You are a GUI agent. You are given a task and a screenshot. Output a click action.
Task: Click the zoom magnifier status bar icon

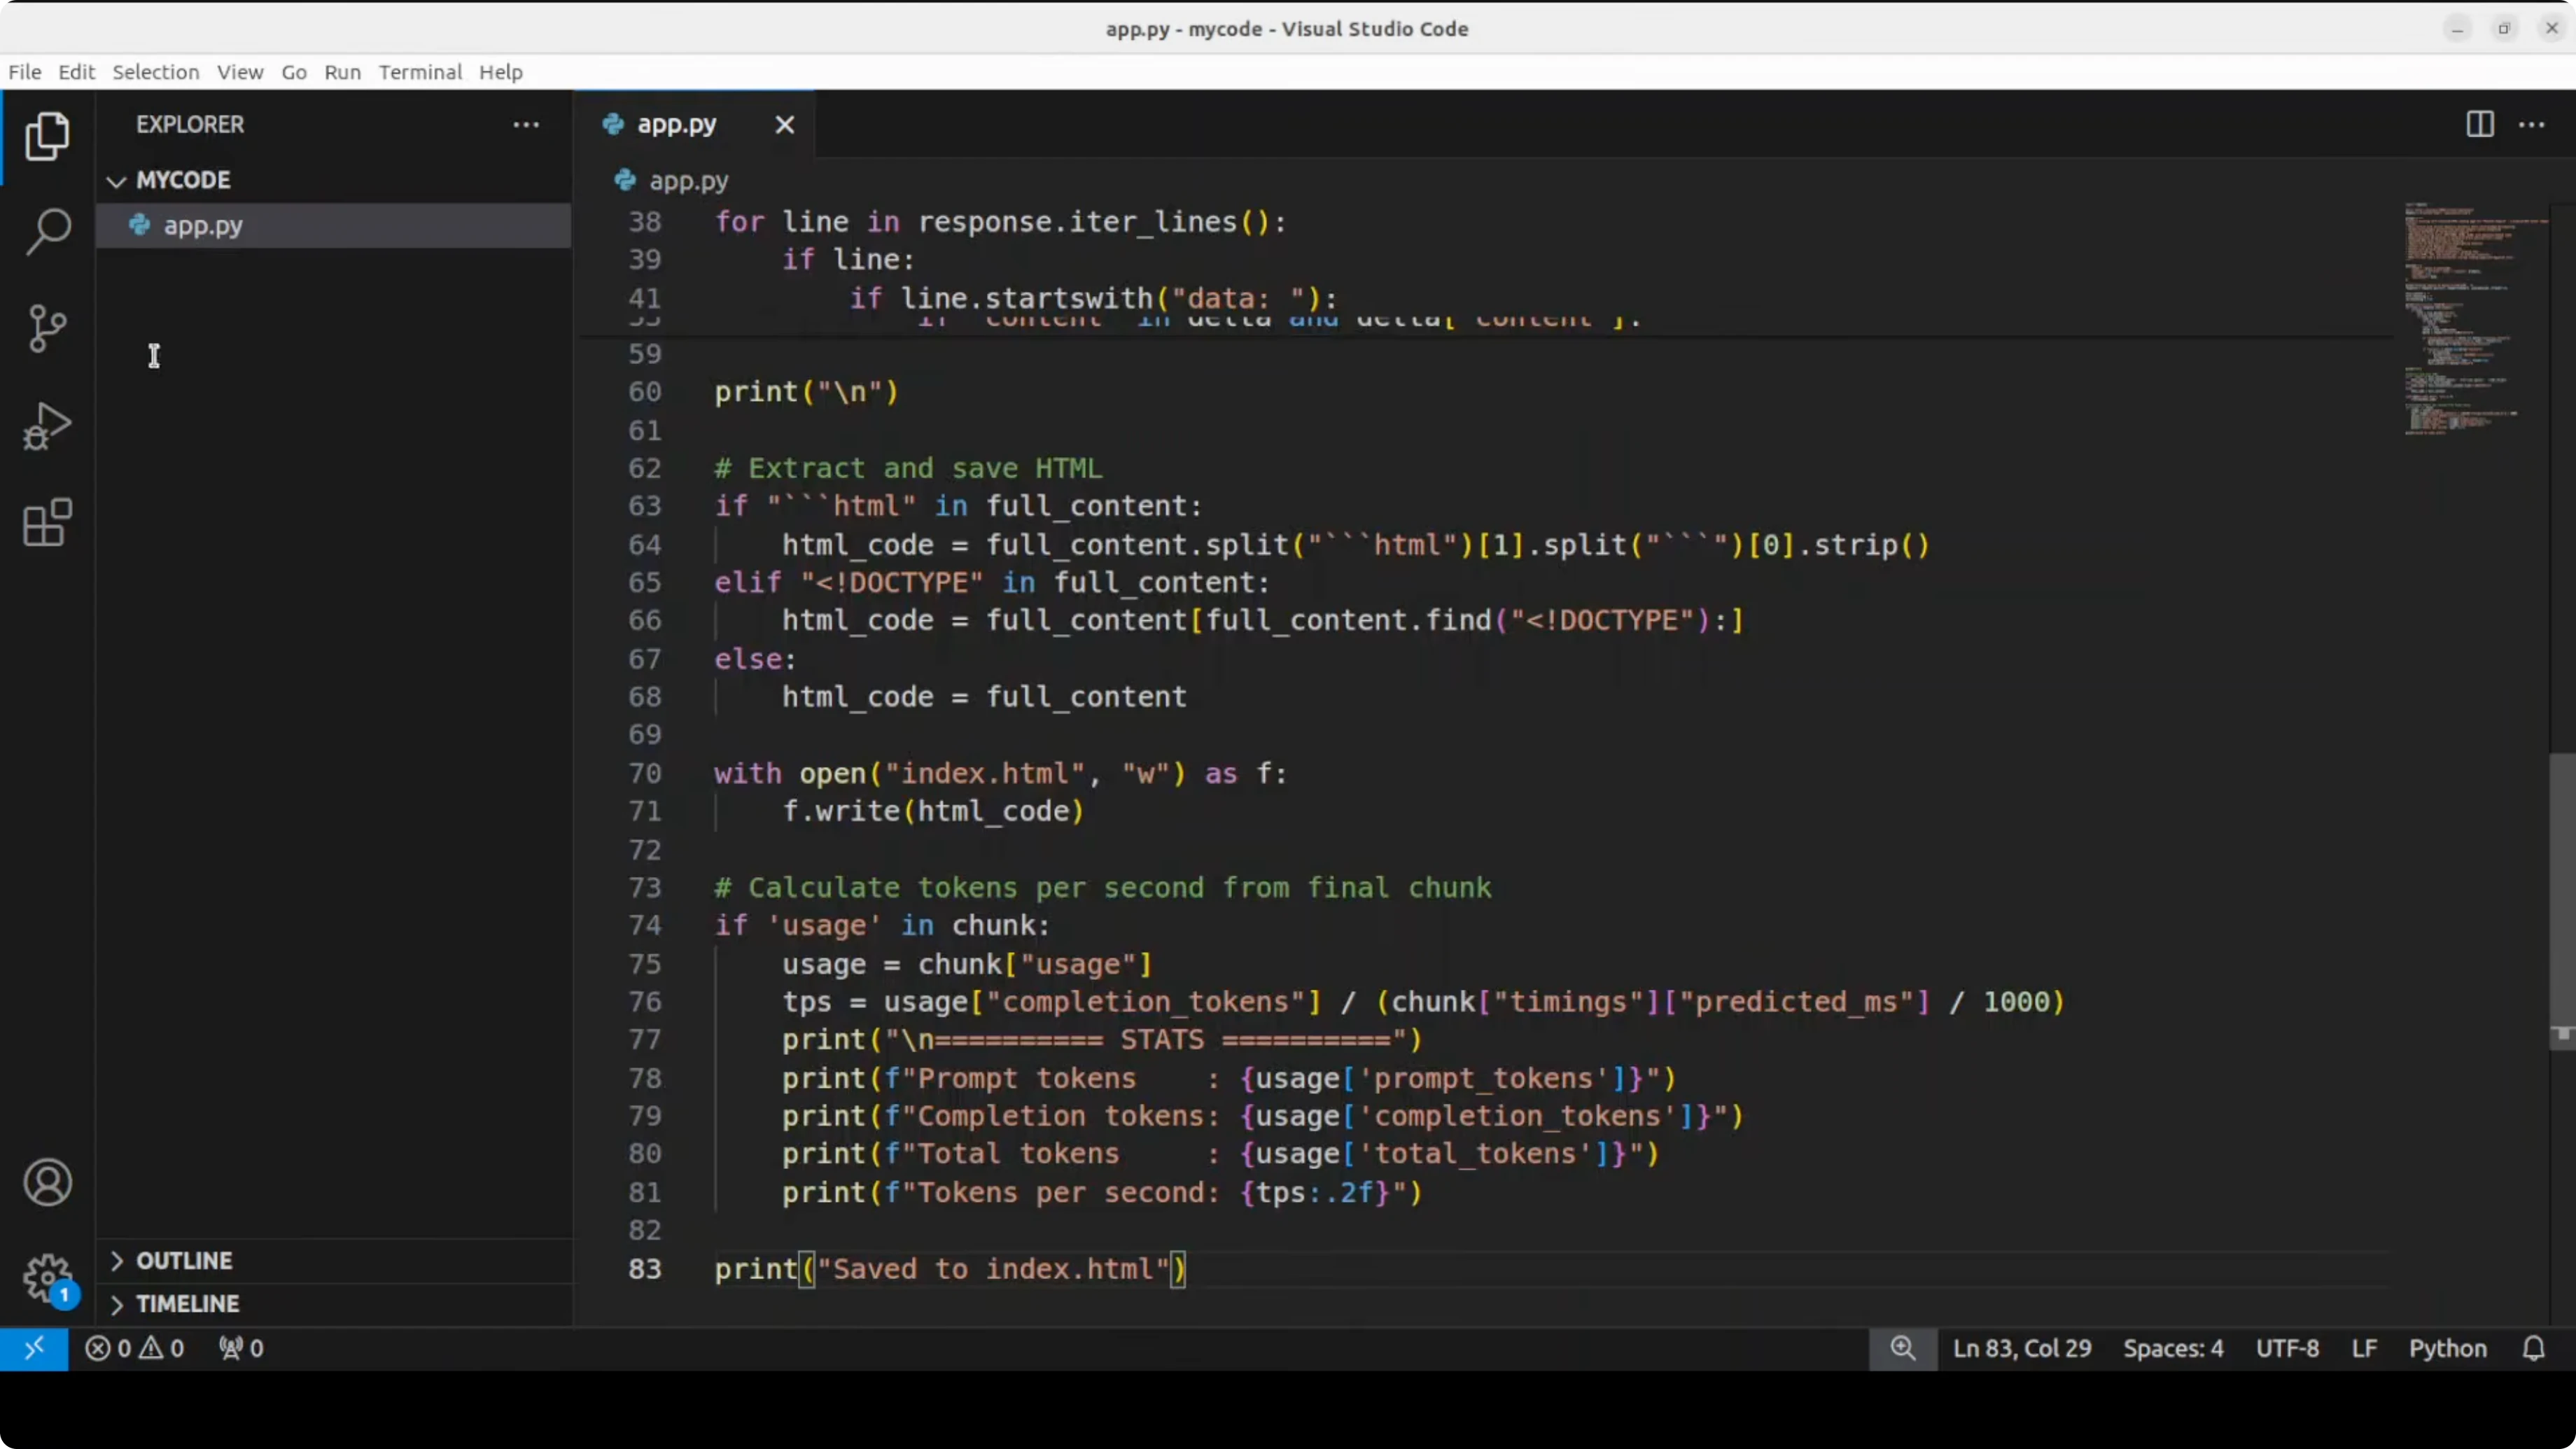(x=1902, y=1348)
